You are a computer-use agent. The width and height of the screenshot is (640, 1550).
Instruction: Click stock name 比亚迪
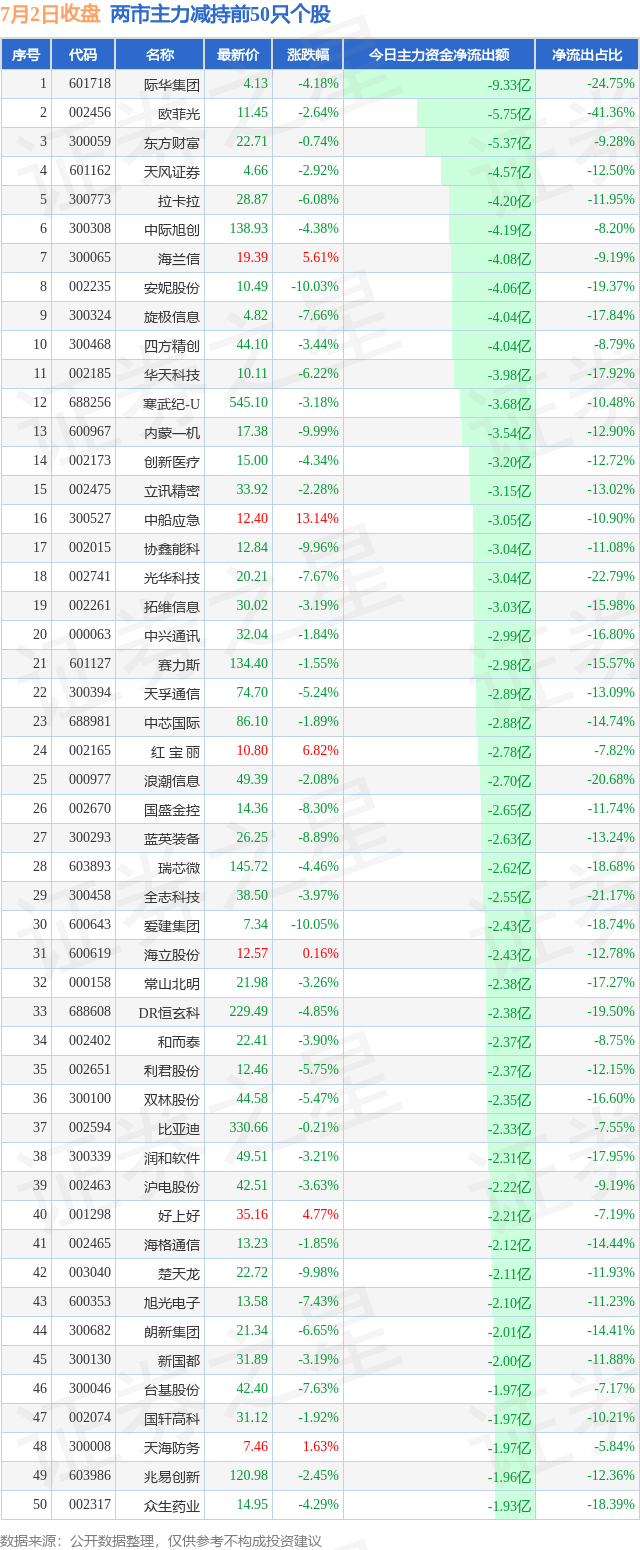coord(179,1128)
